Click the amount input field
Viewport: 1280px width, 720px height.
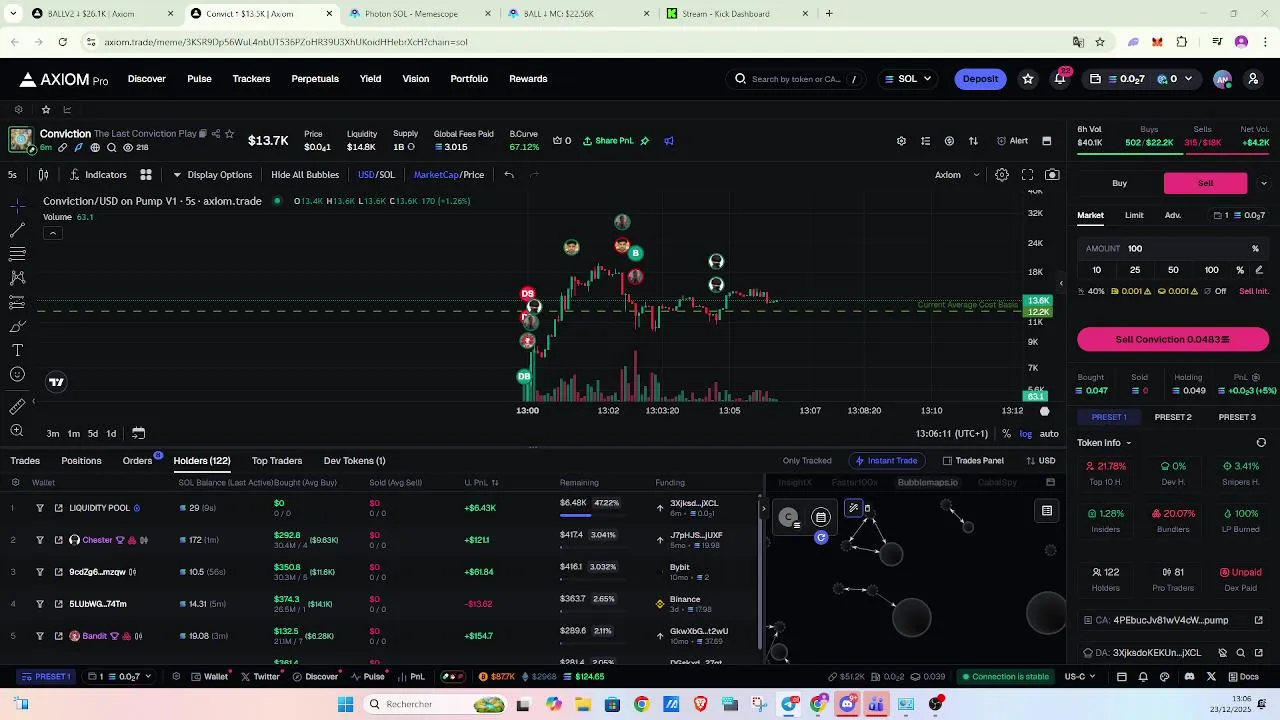1173,249
